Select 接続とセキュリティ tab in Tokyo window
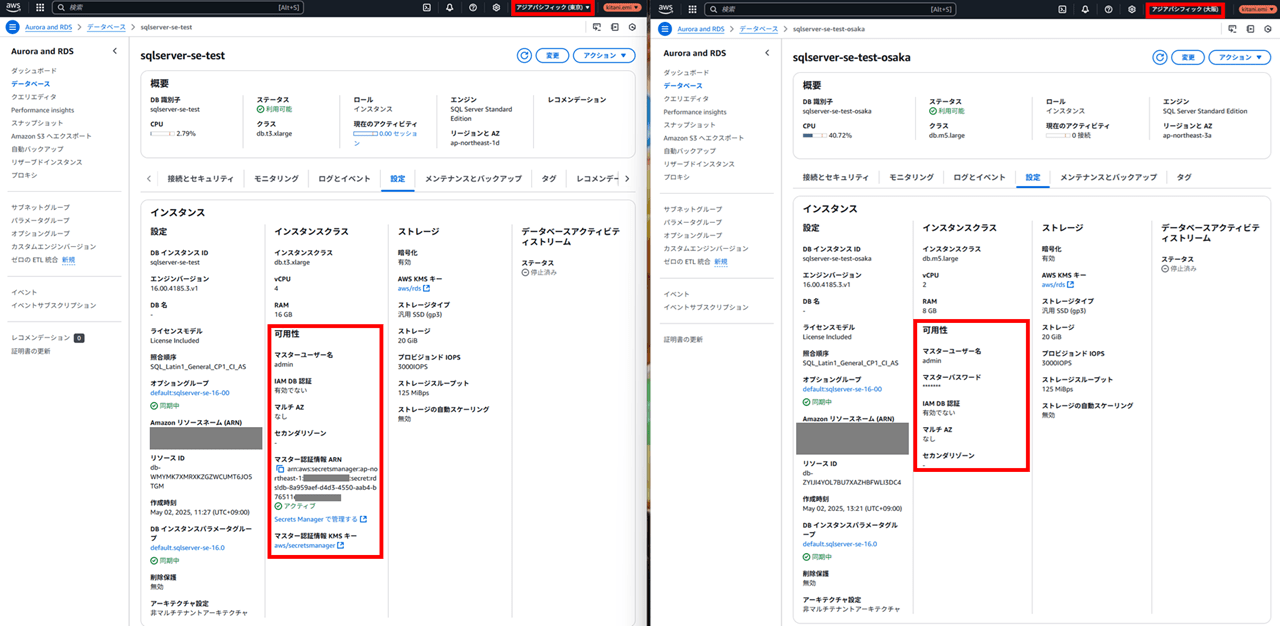Screen dimensions: 1280x626 [x=200, y=178]
